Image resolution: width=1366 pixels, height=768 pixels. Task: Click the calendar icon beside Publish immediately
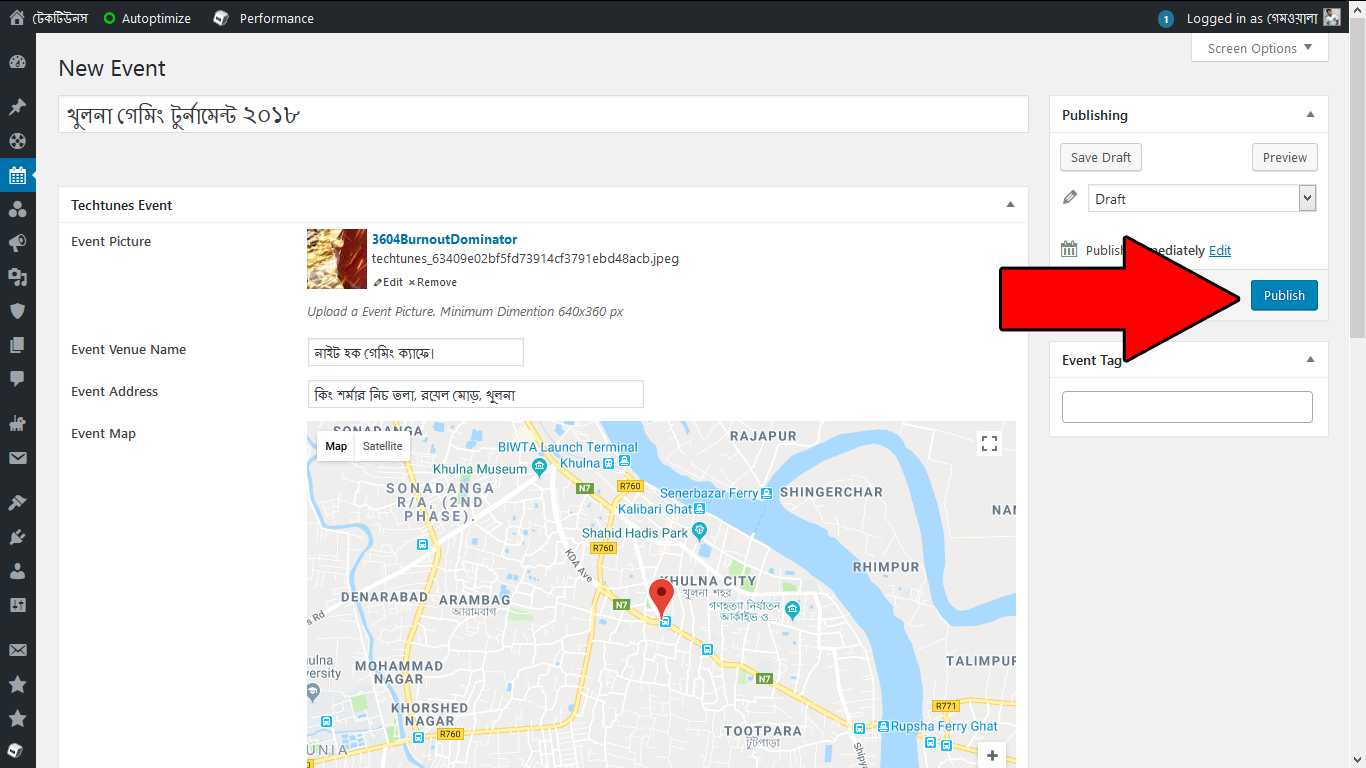[x=1069, y=250]
